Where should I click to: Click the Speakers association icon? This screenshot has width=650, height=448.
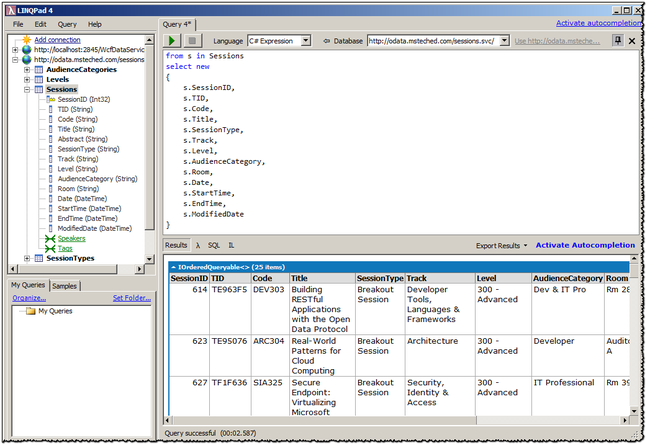click(x=50, y=239)
